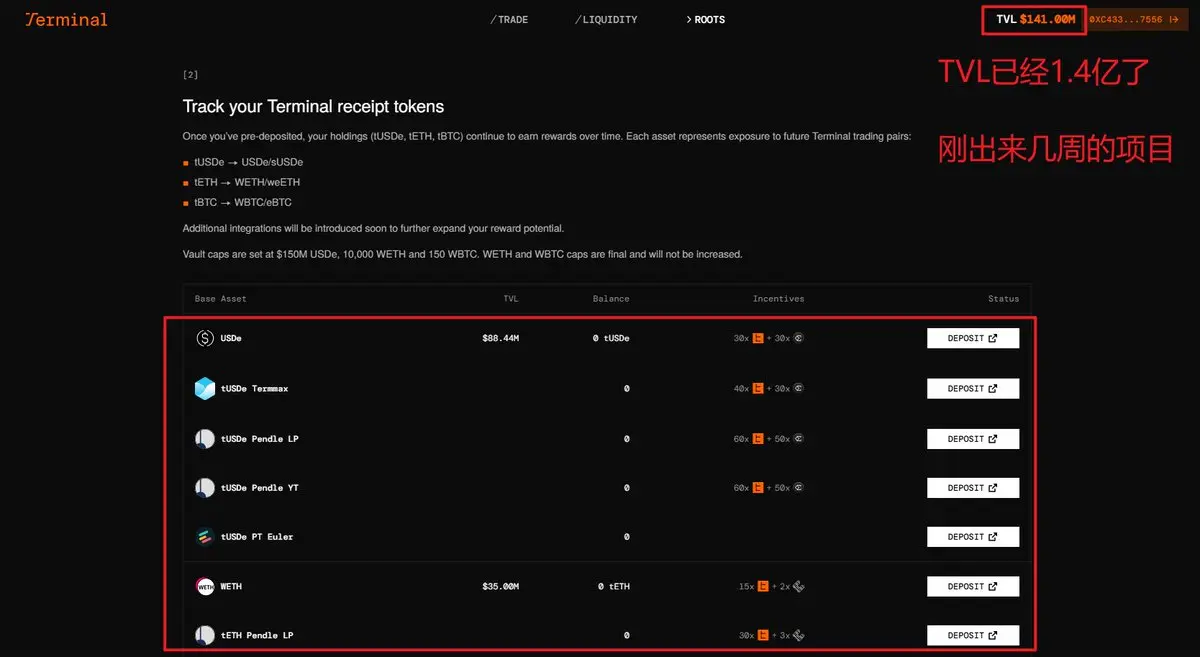Click Terminal 40x icon in tUSDe Termmax row

[x=758, y=388]
